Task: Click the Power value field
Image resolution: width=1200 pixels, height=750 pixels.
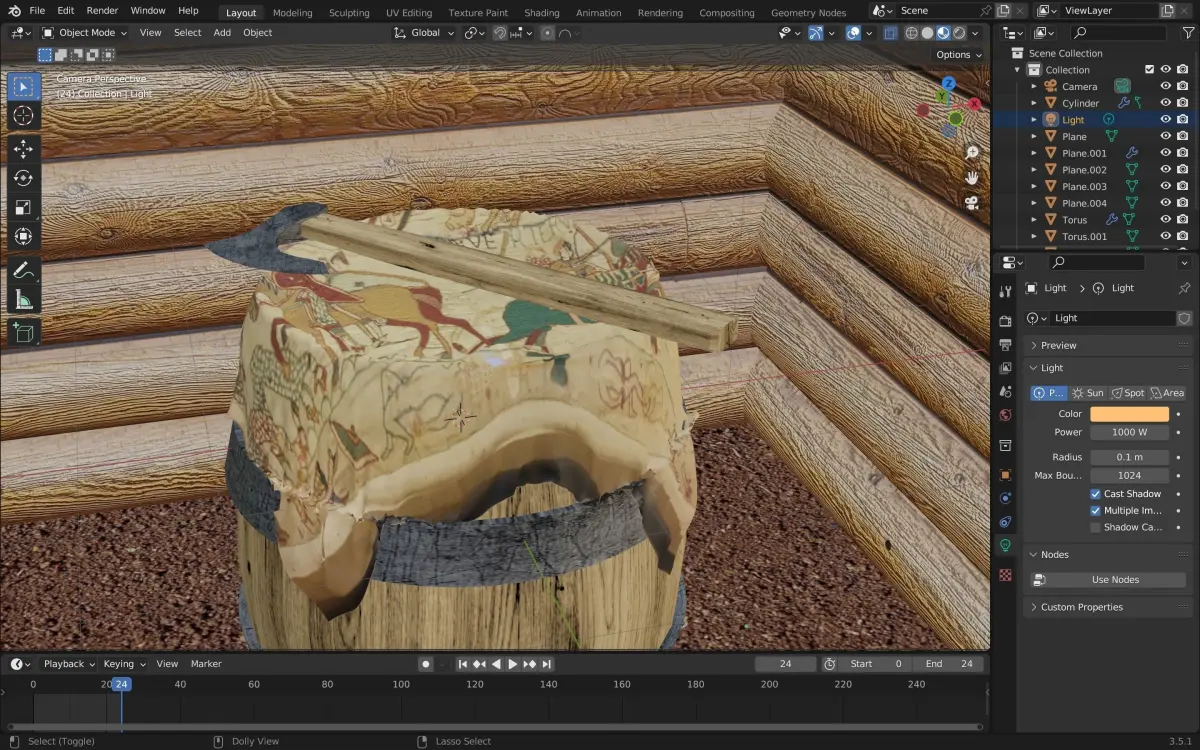Action: pyautogui.click(x=1129, y=432)
